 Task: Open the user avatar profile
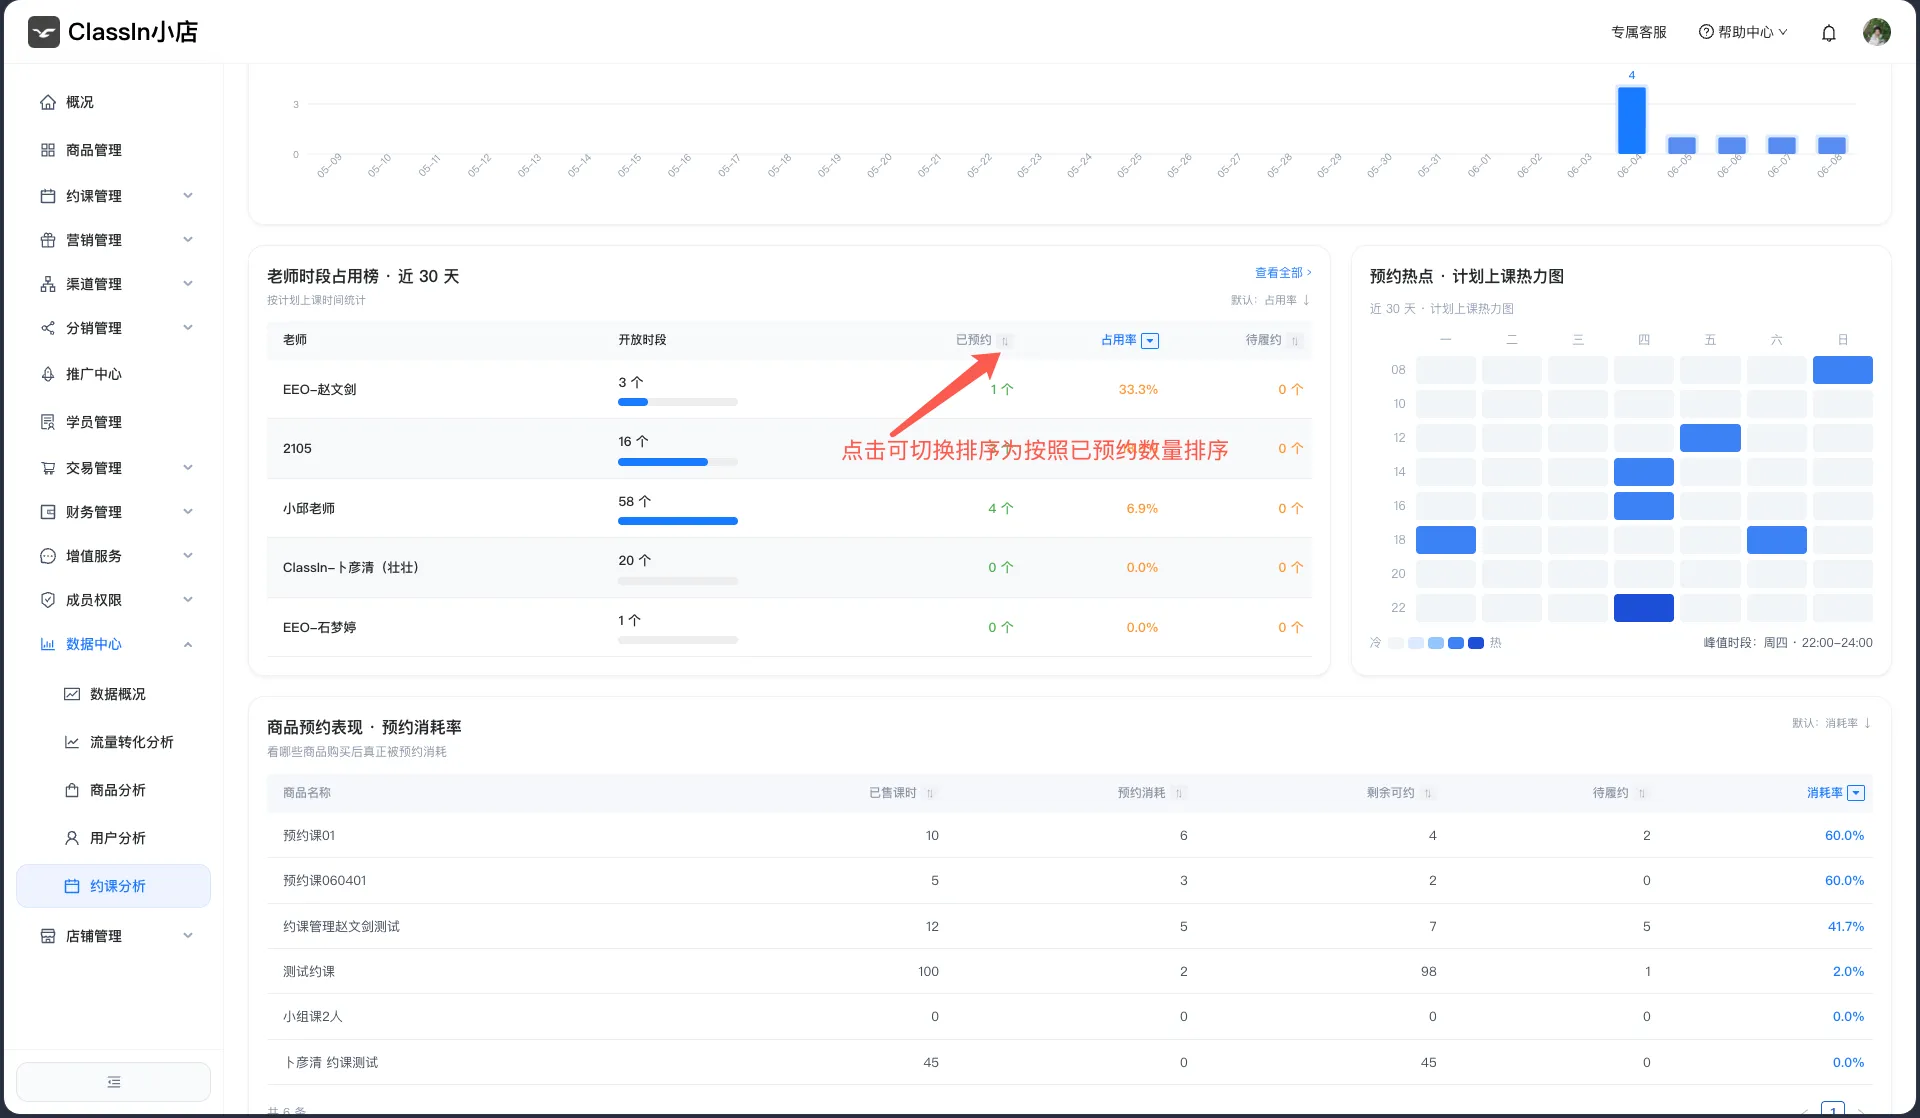coord(1876,32)
